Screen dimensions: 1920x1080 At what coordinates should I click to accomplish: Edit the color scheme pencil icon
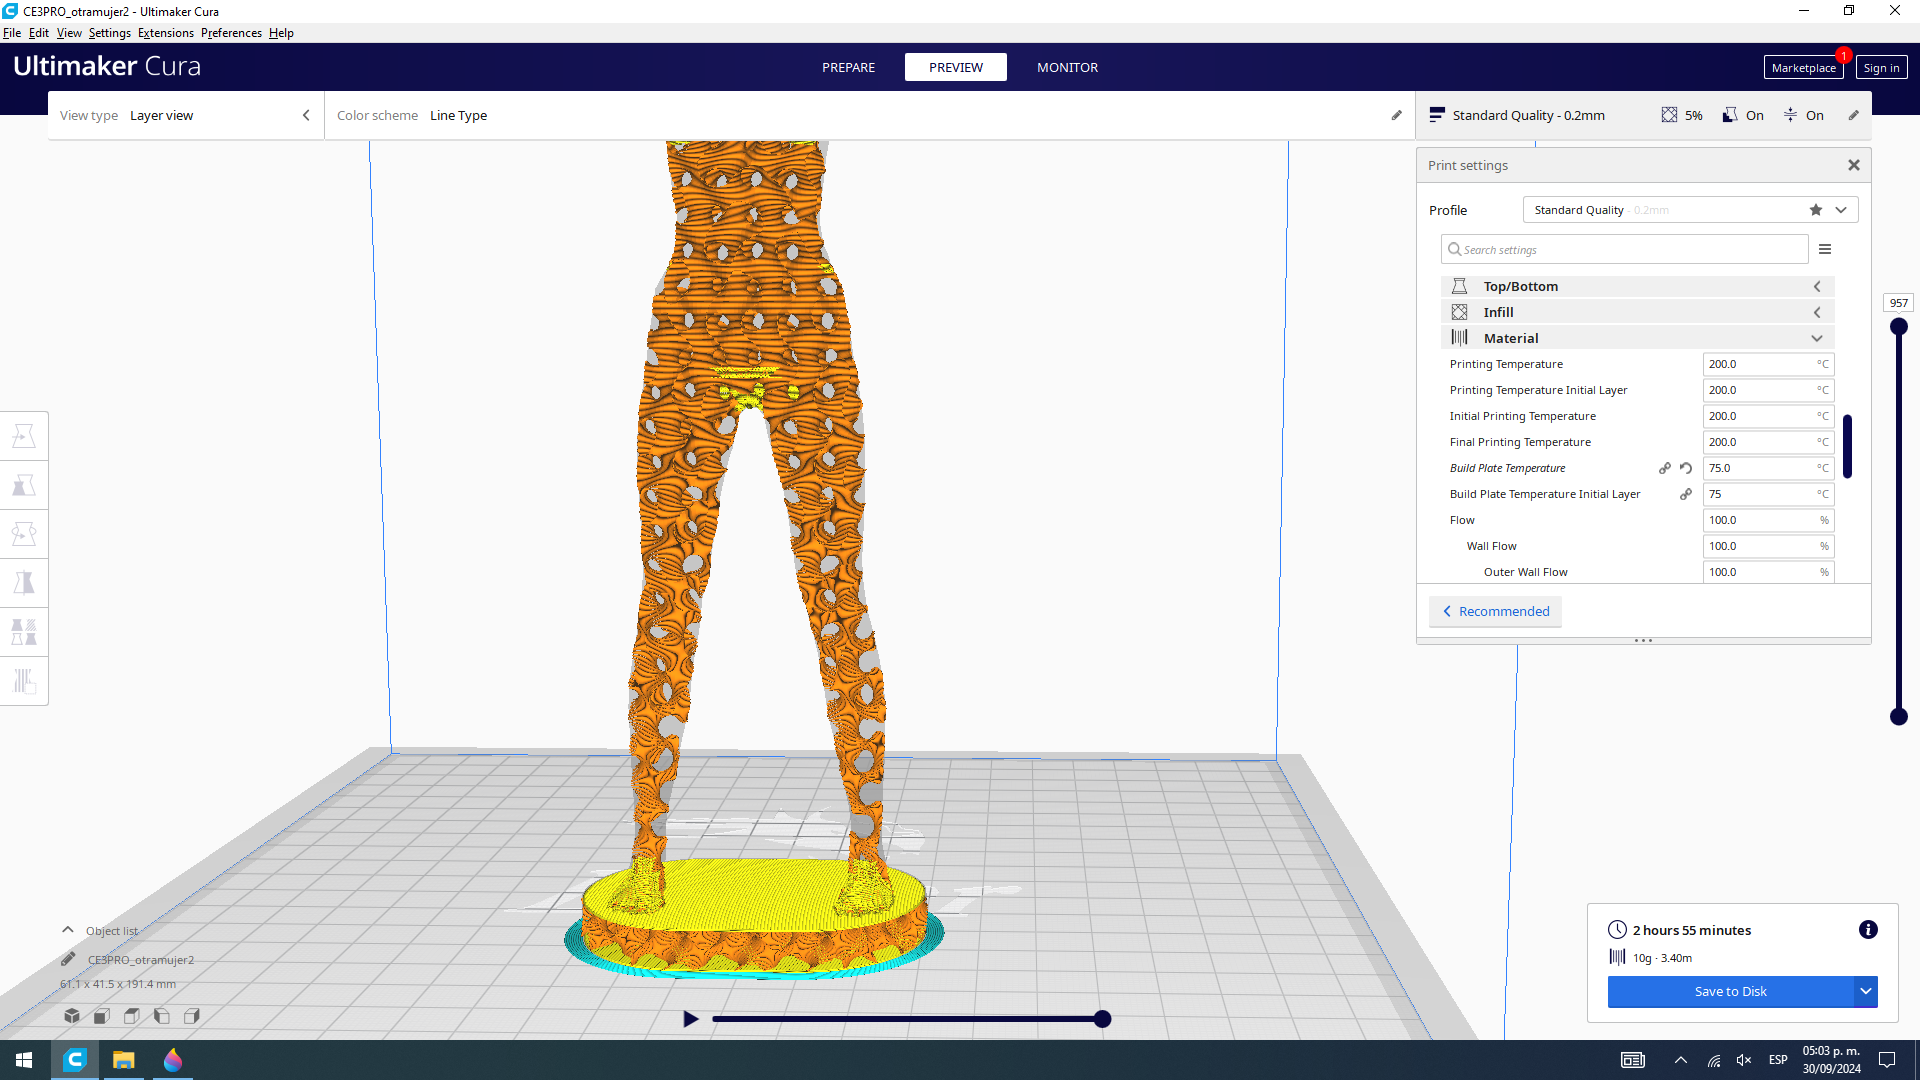coord(1397,115)
